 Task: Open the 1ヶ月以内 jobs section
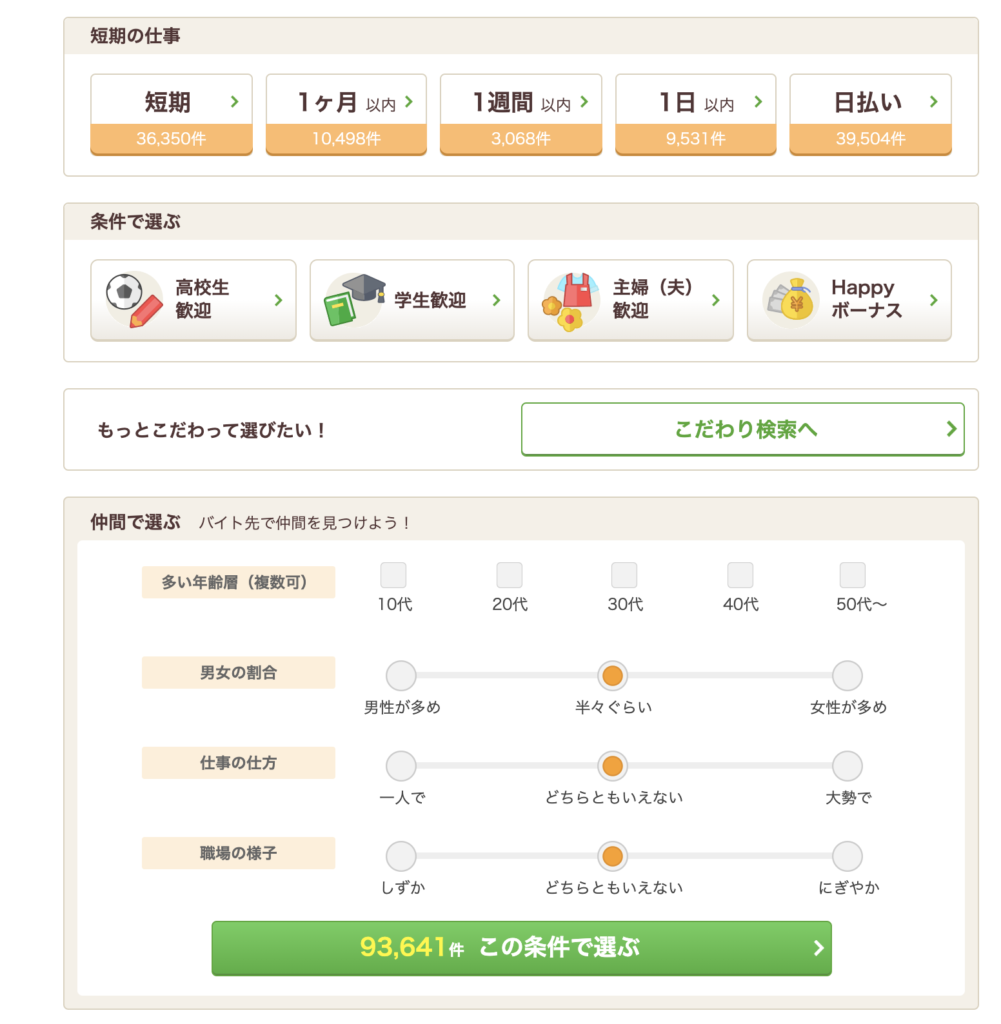tap(345, 112)
